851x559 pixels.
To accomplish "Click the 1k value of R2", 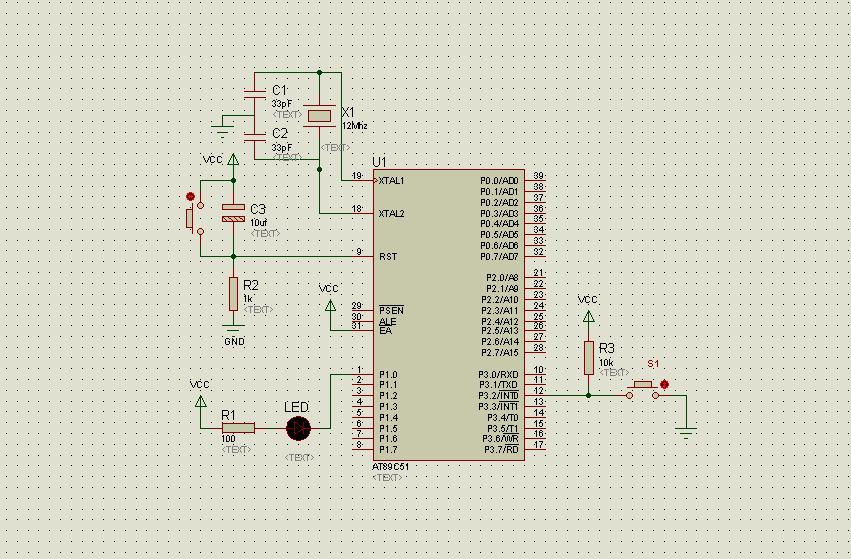I will (x=247, y=298).
